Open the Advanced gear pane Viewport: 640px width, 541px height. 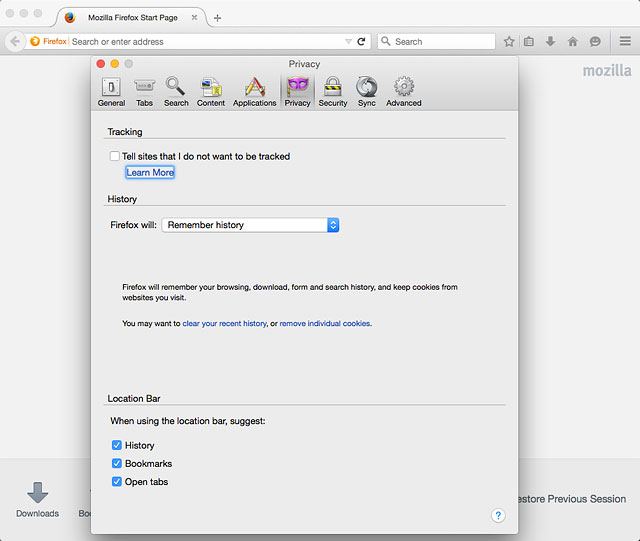tap(404, 92)
